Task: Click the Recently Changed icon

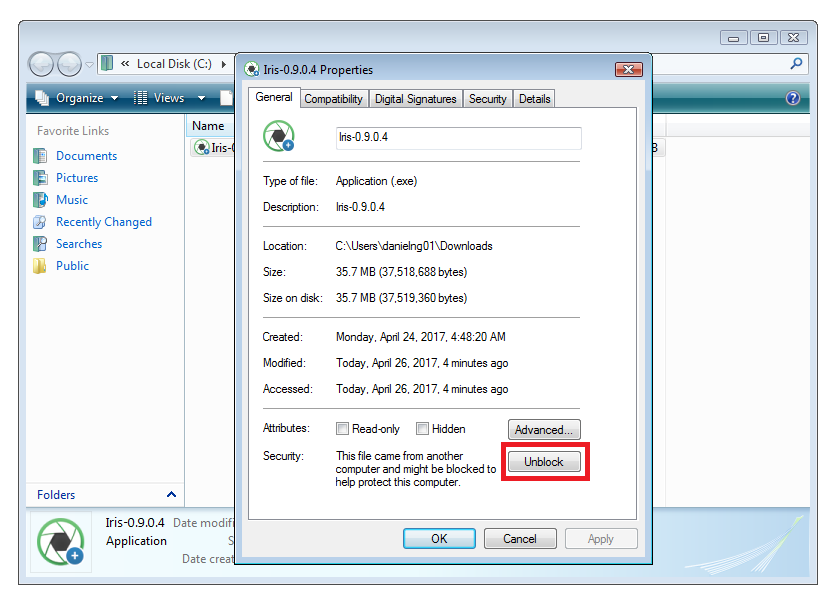Action: [41, 222]
